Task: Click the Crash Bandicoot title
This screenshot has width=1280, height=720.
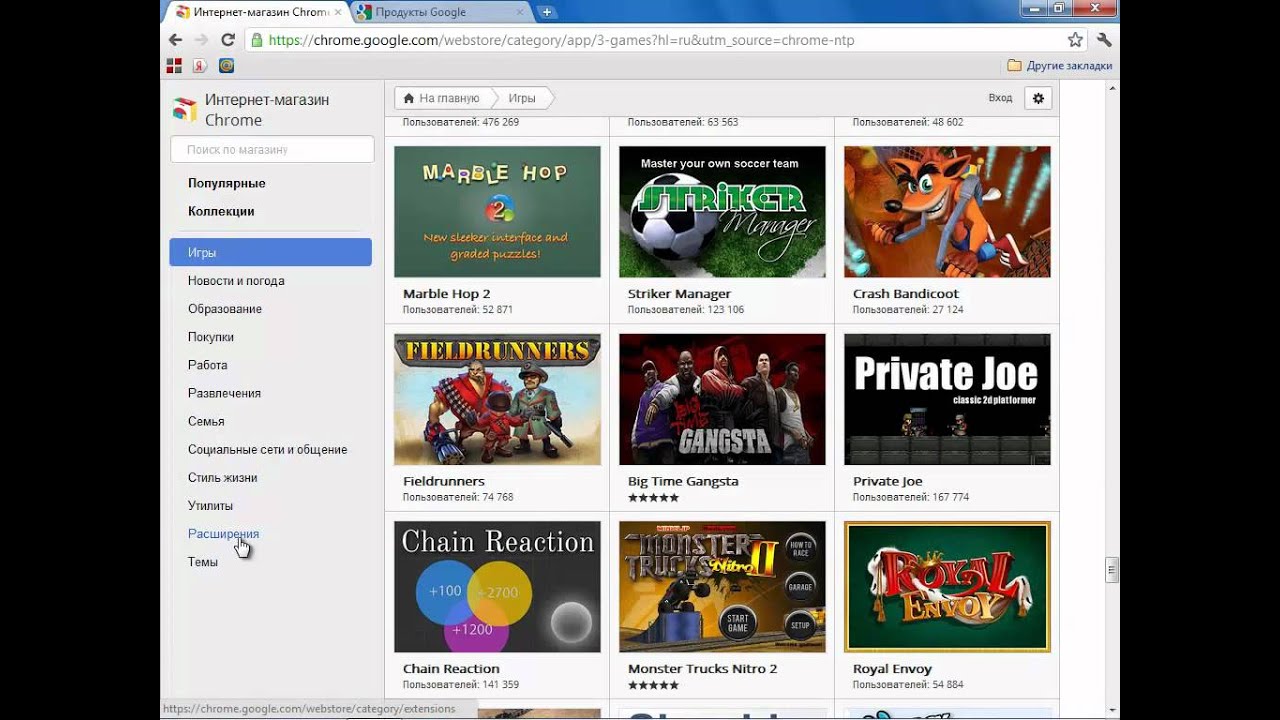Action: coord(906,294)
